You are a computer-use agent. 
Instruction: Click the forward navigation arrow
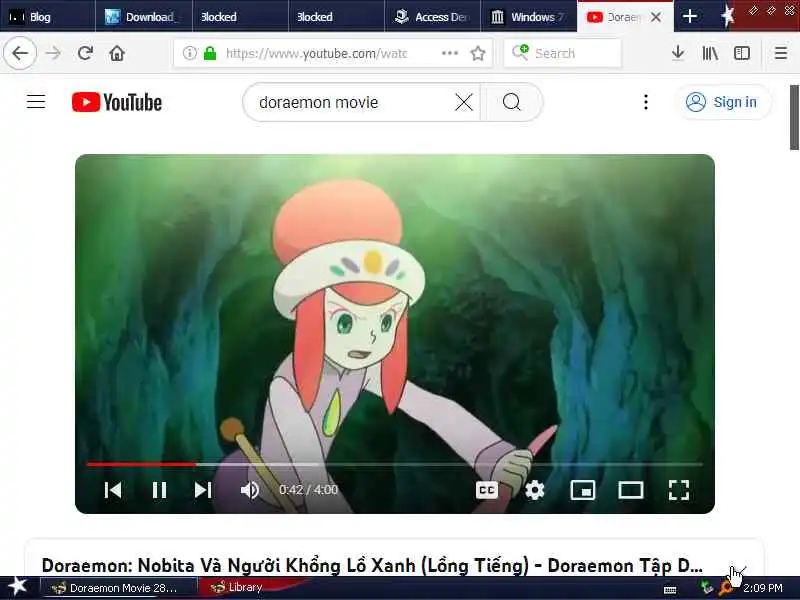pyautogui.click(x=53, y=53)
